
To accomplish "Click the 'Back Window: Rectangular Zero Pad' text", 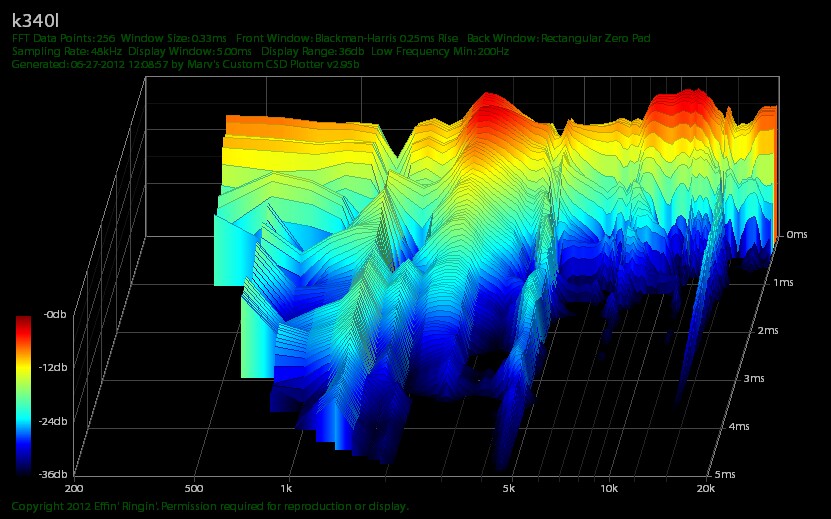I will (559, 38).
